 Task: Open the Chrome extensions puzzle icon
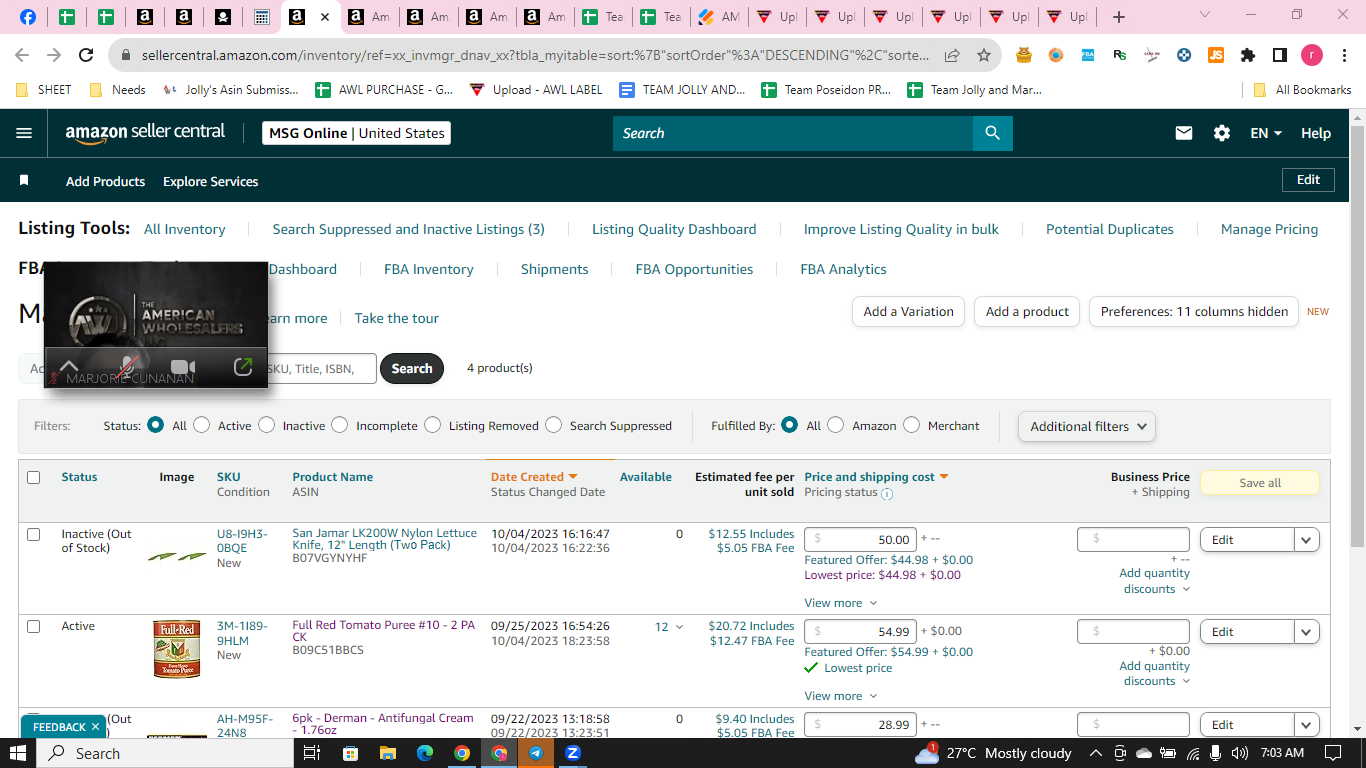1247,55
